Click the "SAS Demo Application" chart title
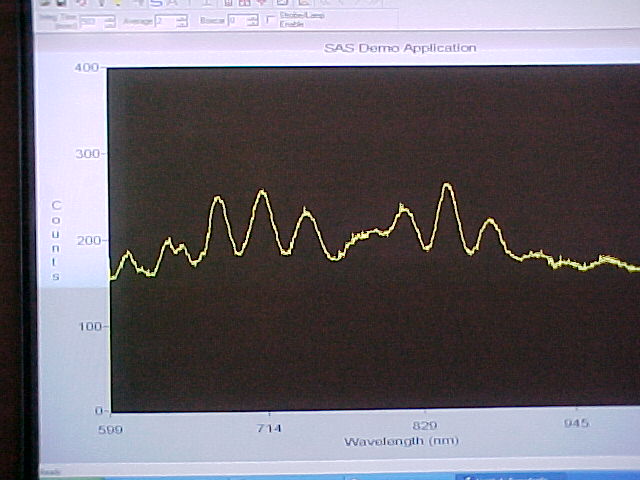The width and height of the screenshot is (640, 480). [400, 47]
